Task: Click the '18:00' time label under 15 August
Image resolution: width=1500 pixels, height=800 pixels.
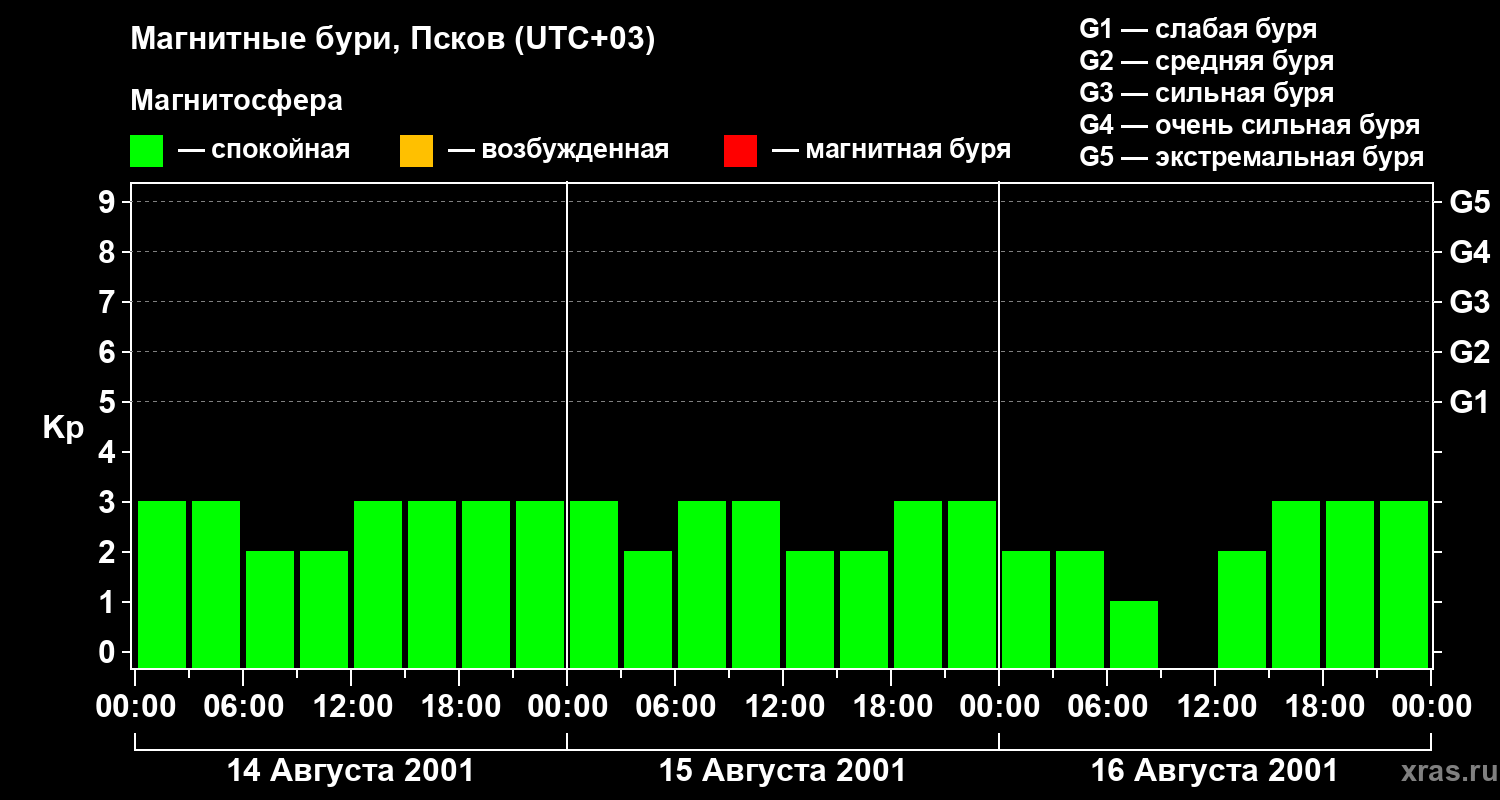Action: (x=892, y=707)
